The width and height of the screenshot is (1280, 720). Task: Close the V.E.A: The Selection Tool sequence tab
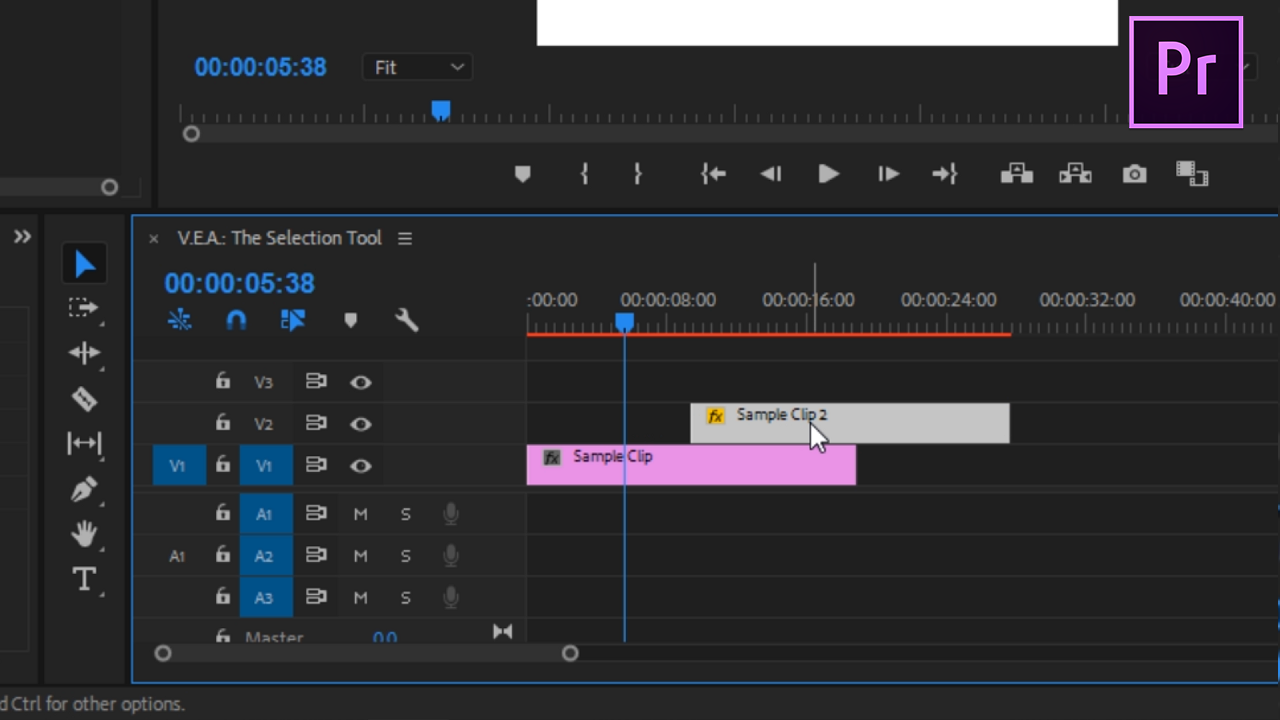(x=153, y=238)
